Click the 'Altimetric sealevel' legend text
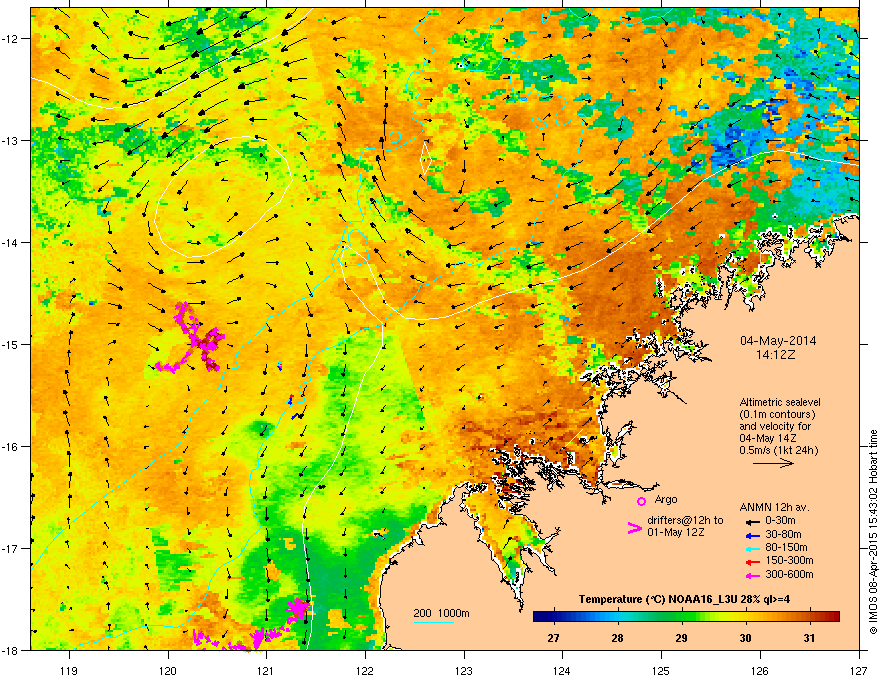This screenshot has height=680, width=880. 780,402
